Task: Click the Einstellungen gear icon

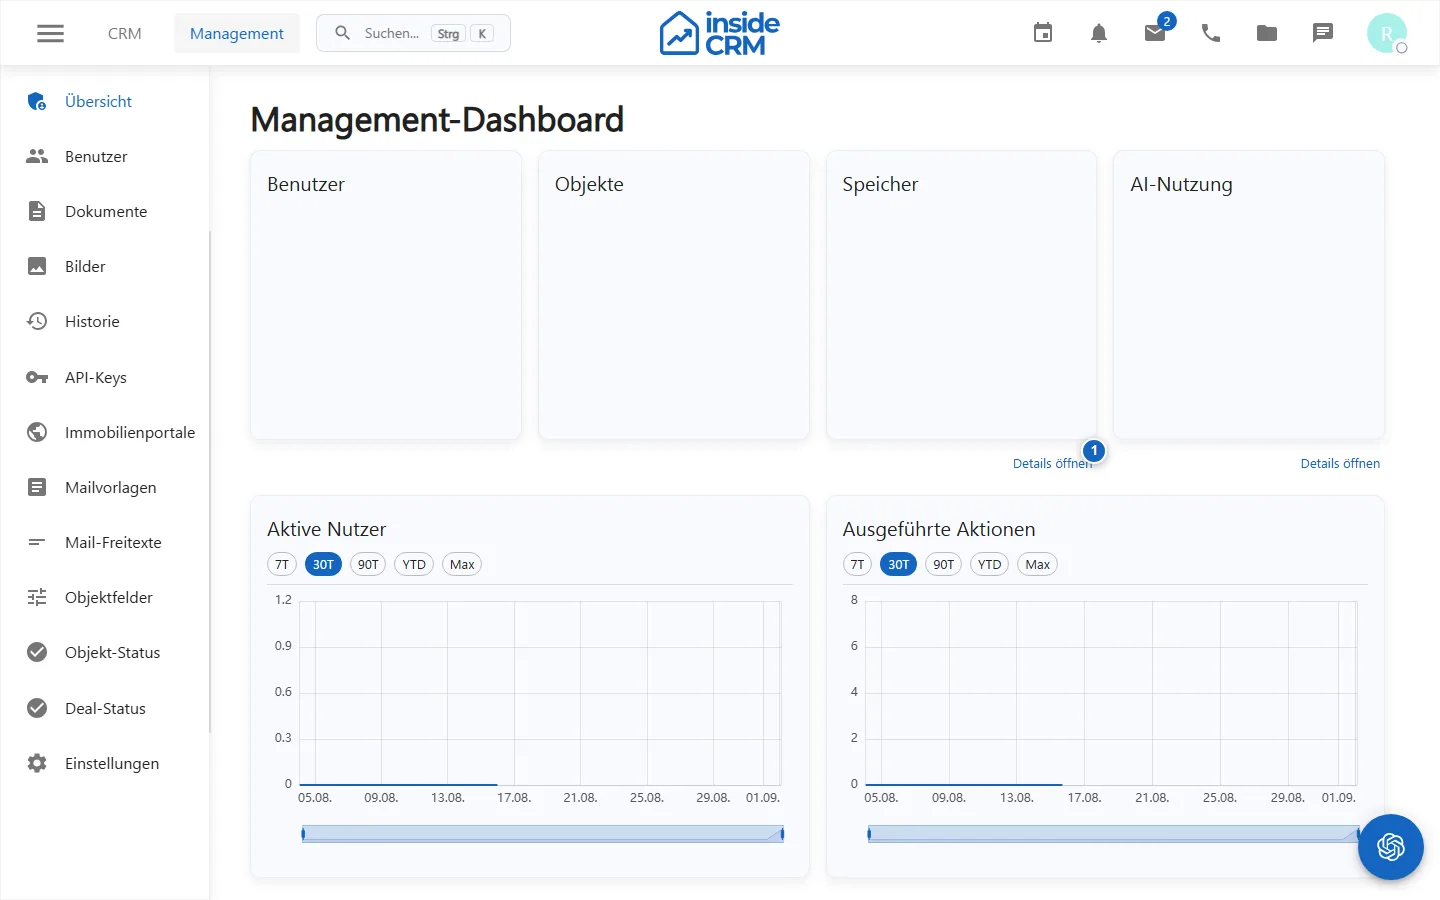Action: tap(37, 763)
